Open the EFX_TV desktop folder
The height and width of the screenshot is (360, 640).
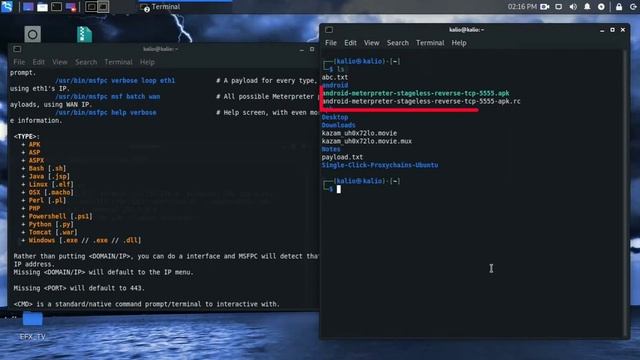(x=33, y=326)
